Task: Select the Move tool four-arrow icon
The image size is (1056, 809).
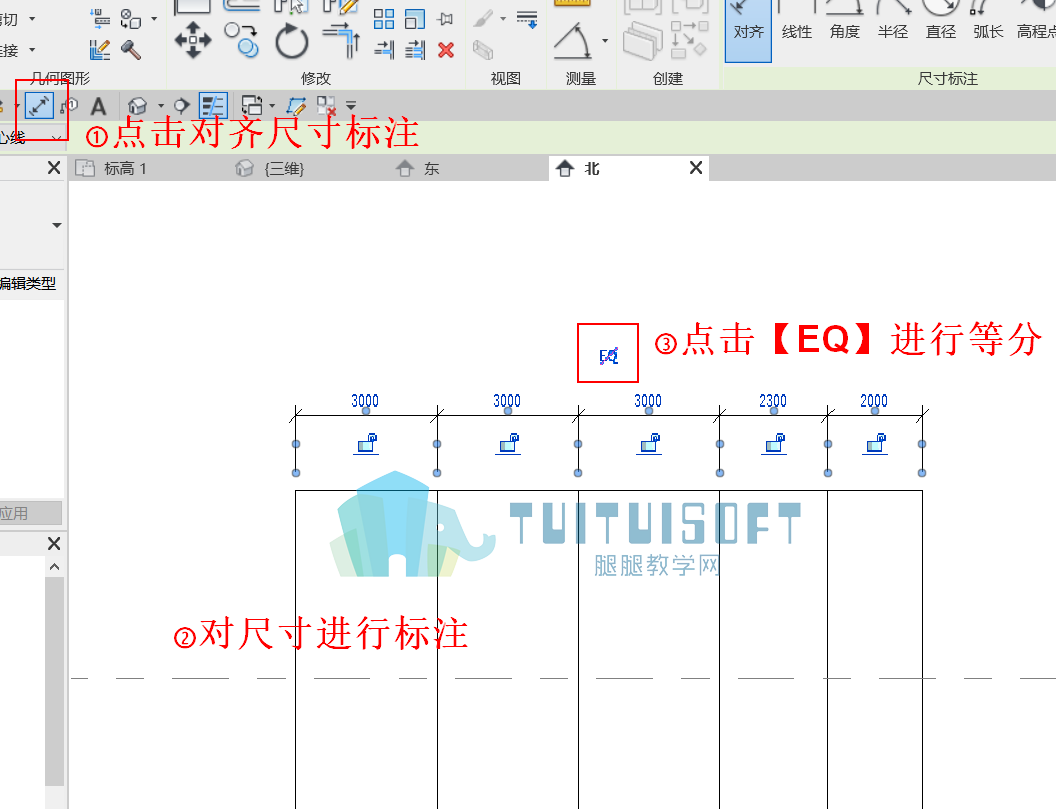Action: pyautogui.click(x=193, y=40)
